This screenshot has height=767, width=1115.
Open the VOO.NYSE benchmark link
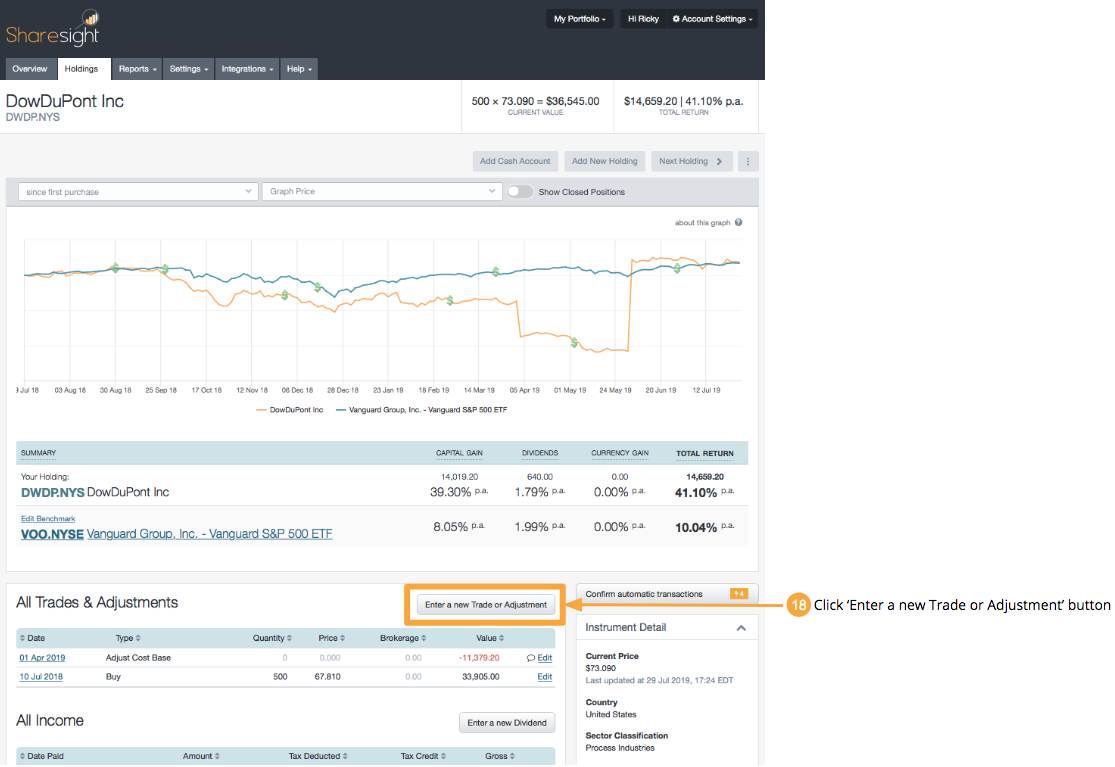click(176, 534)
